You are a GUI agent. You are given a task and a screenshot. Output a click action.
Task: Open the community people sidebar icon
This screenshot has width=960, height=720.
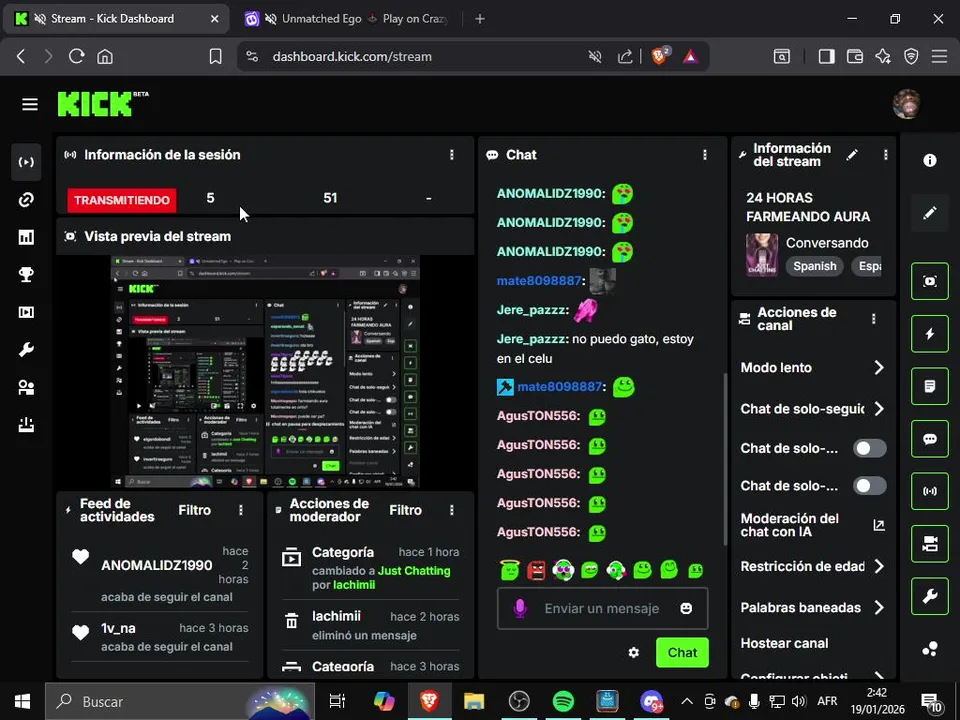coord(26,388)
